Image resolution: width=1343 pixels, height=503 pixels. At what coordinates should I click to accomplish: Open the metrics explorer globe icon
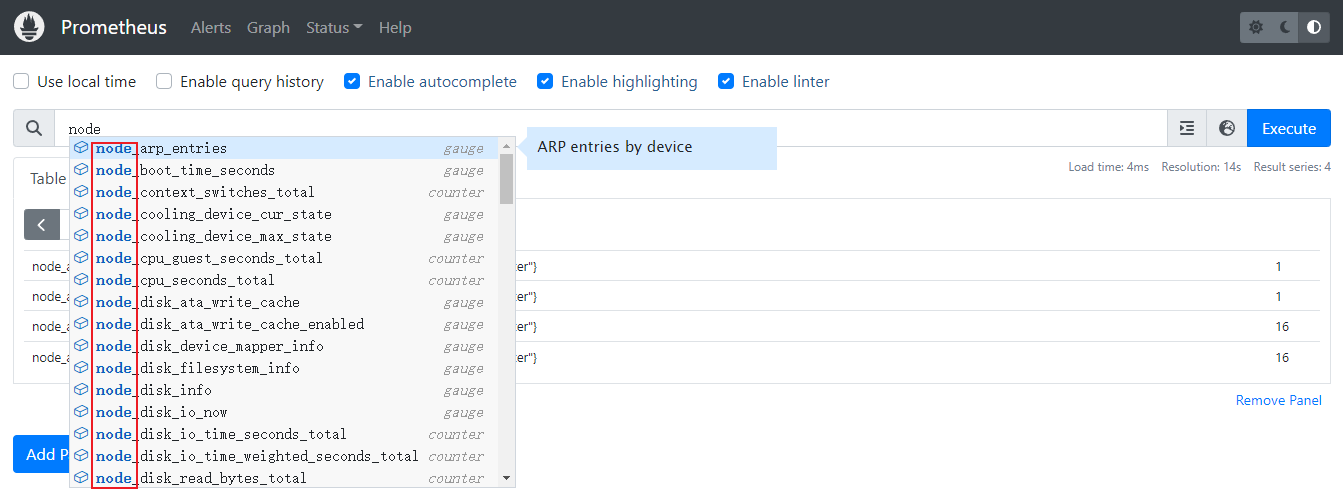coord(1227,128)
